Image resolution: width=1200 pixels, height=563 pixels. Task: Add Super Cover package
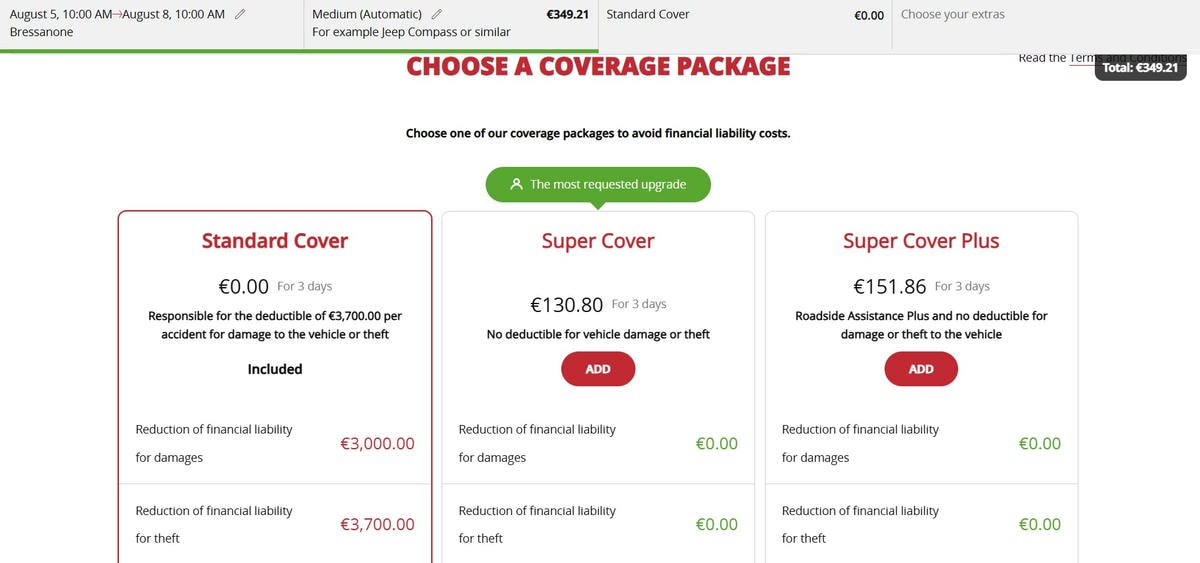tap(598, 369)
